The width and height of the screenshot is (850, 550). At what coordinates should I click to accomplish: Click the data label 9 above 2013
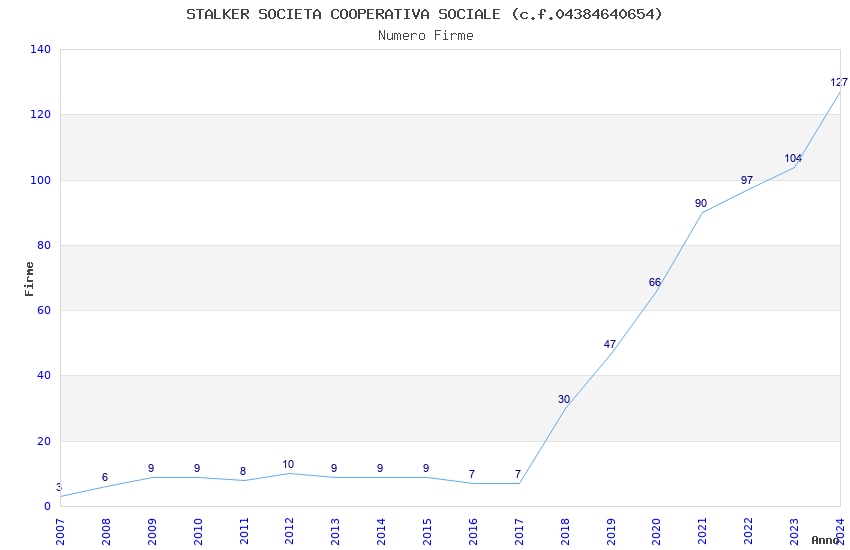(x=334, y=468)
